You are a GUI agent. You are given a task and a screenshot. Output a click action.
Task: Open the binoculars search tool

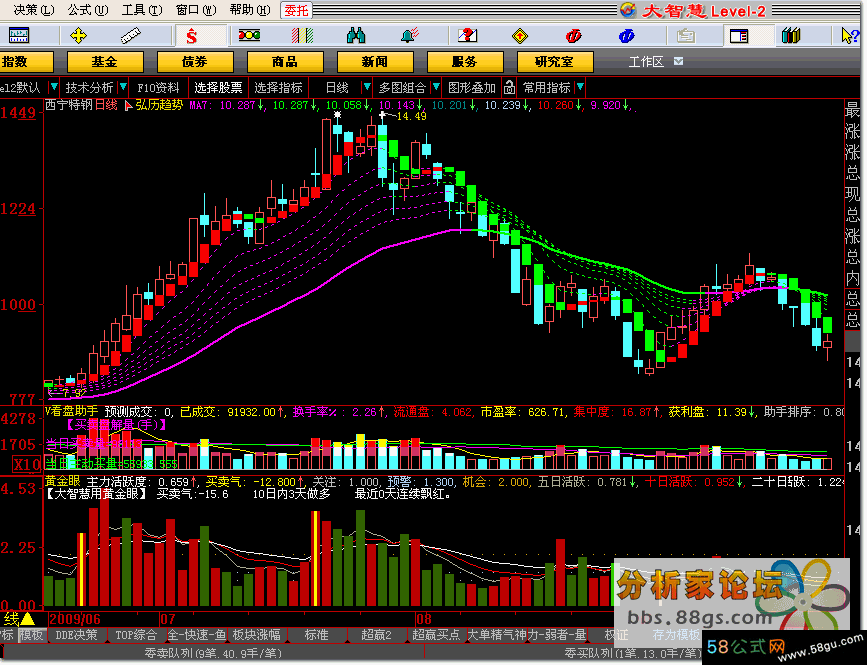tap(356, 36)
